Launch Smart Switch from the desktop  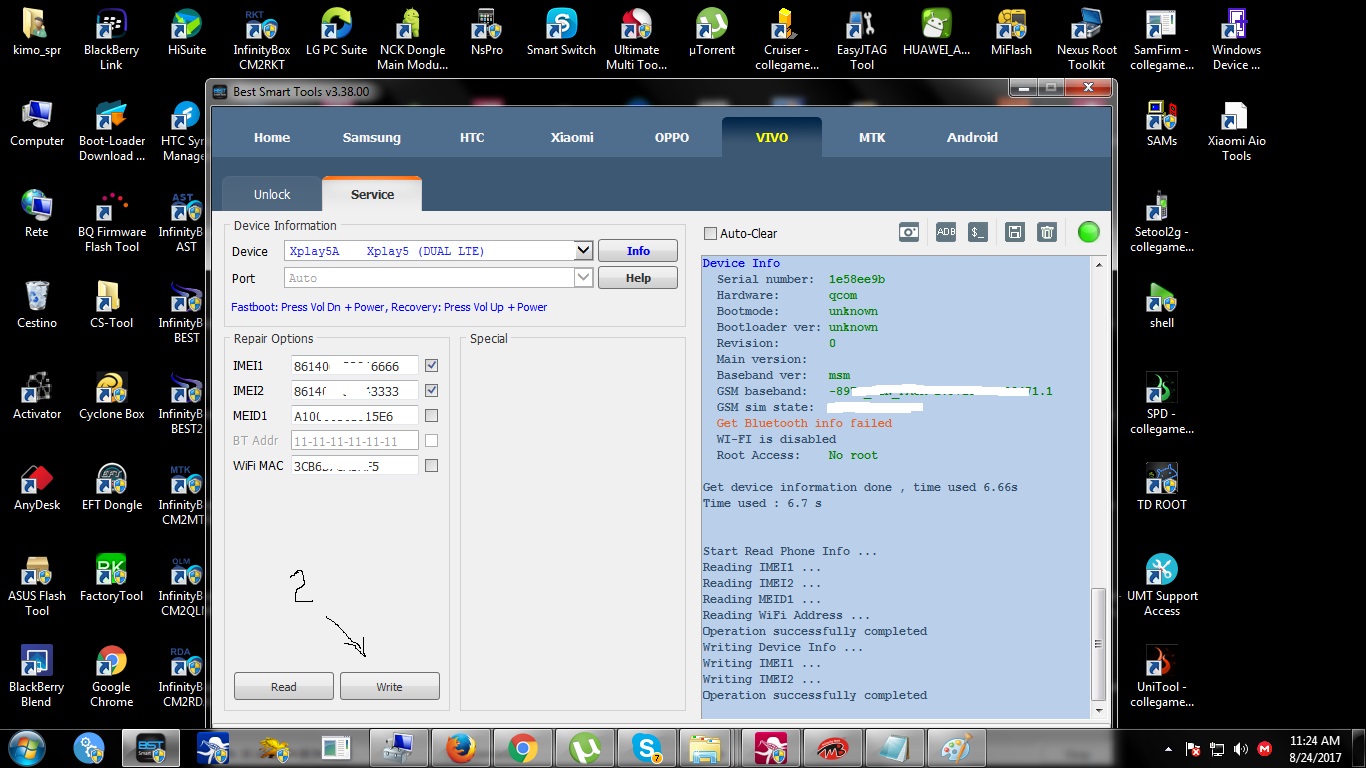coord(562,33)
